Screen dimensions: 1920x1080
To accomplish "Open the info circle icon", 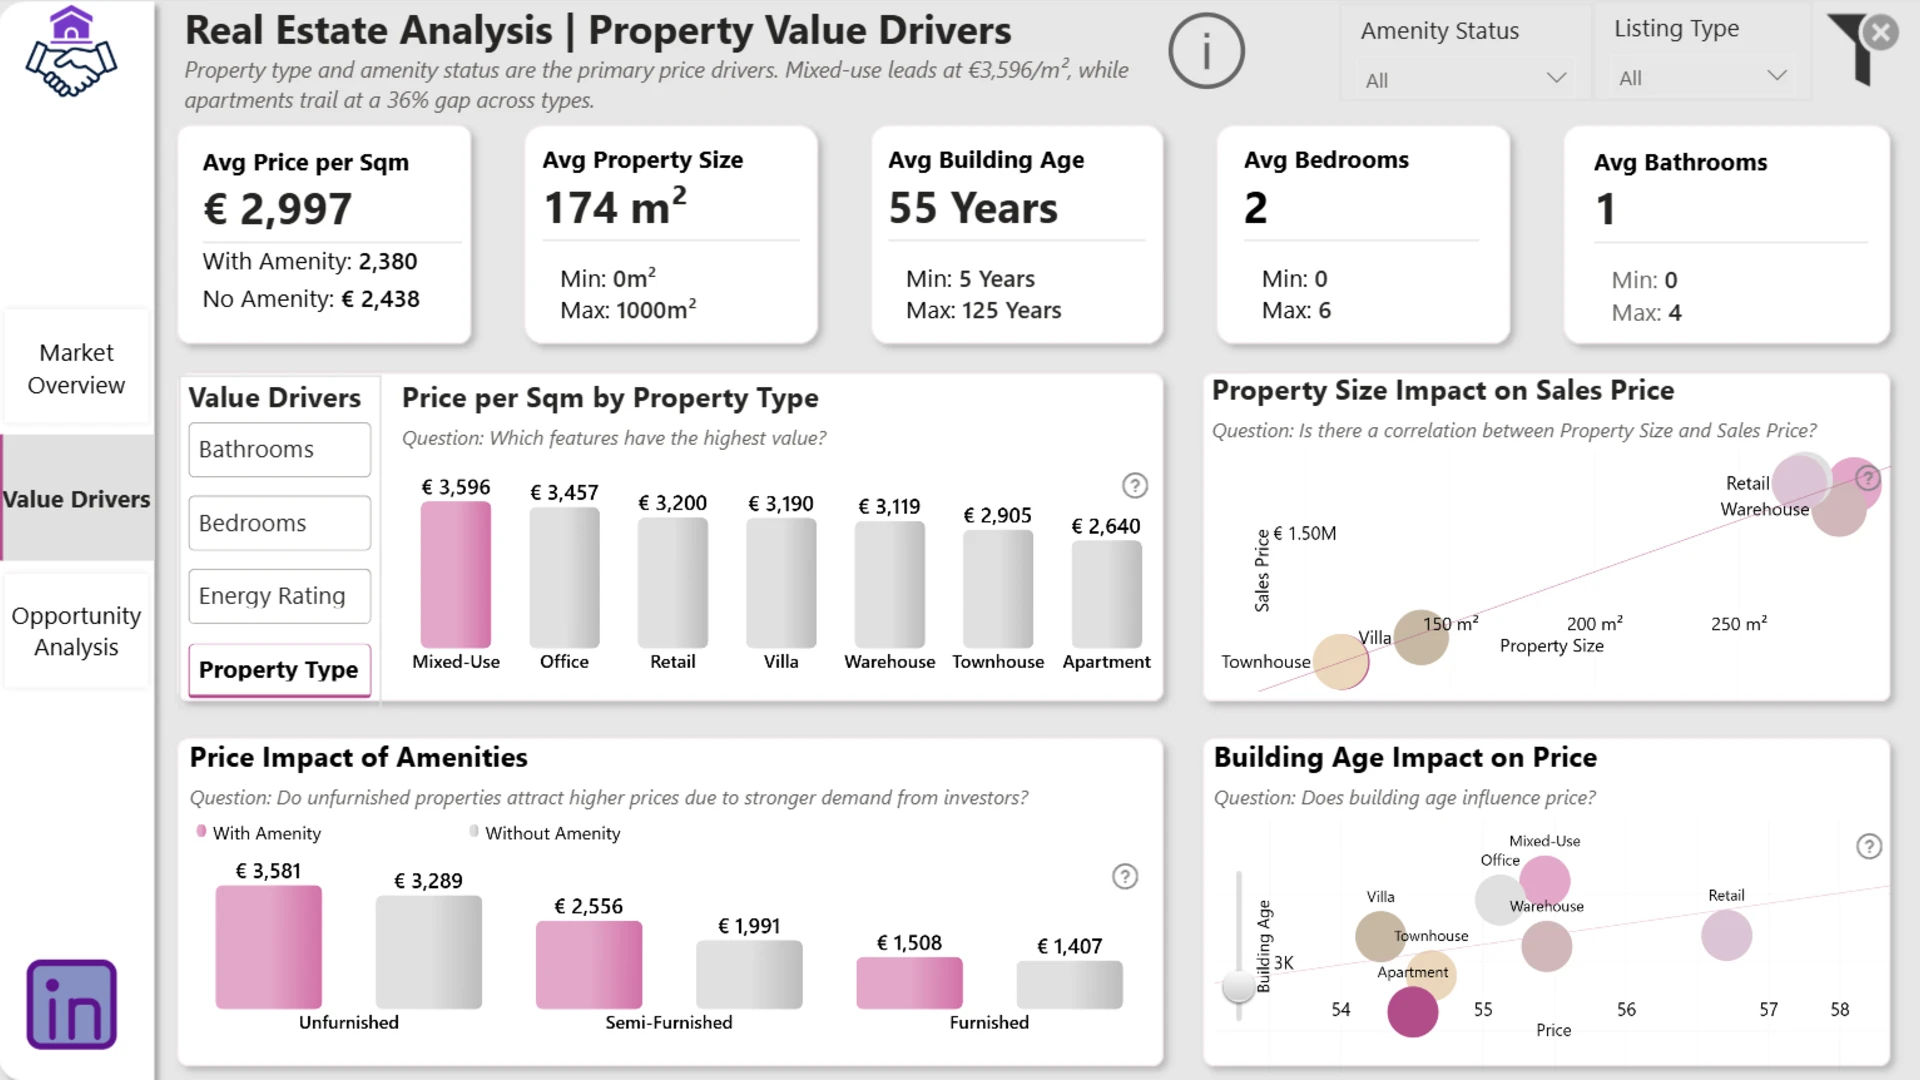I will coord(1206,51).
